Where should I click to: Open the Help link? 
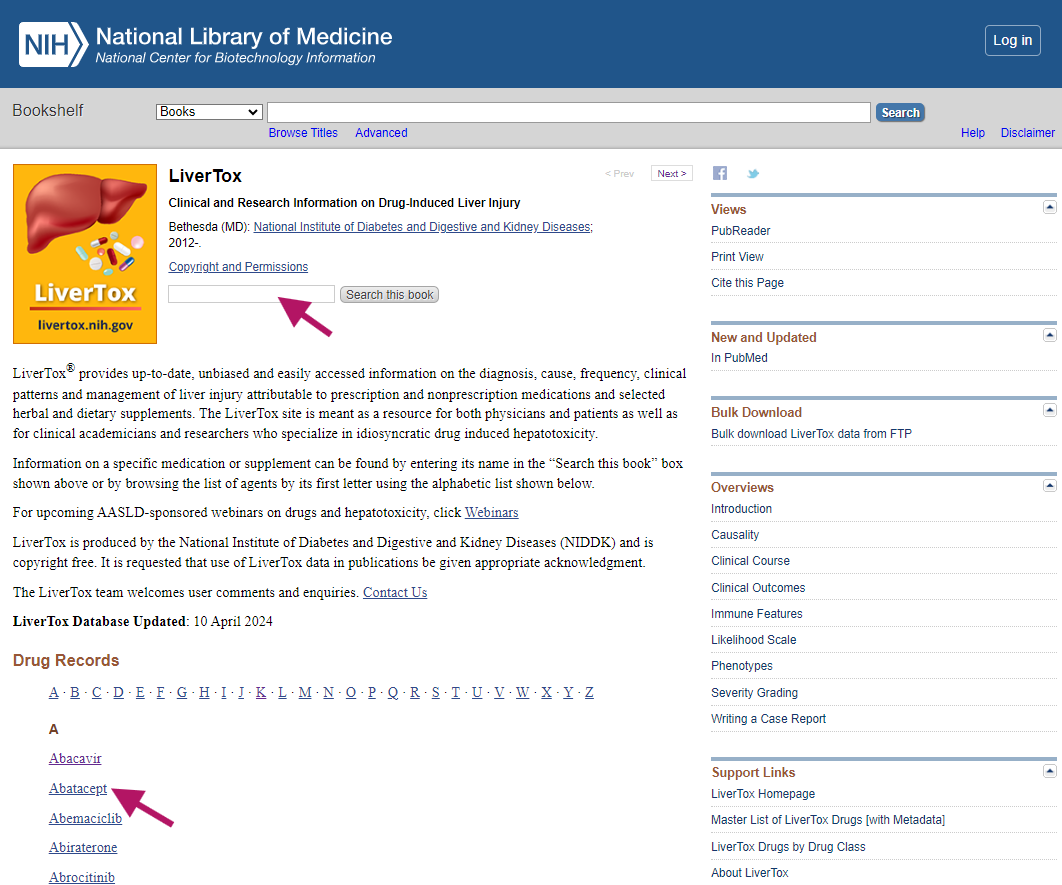(x=973, y=133)
